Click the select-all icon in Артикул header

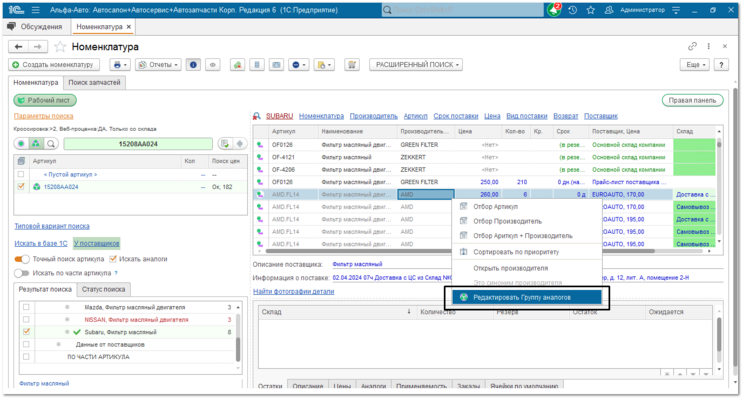click(21, 161)
